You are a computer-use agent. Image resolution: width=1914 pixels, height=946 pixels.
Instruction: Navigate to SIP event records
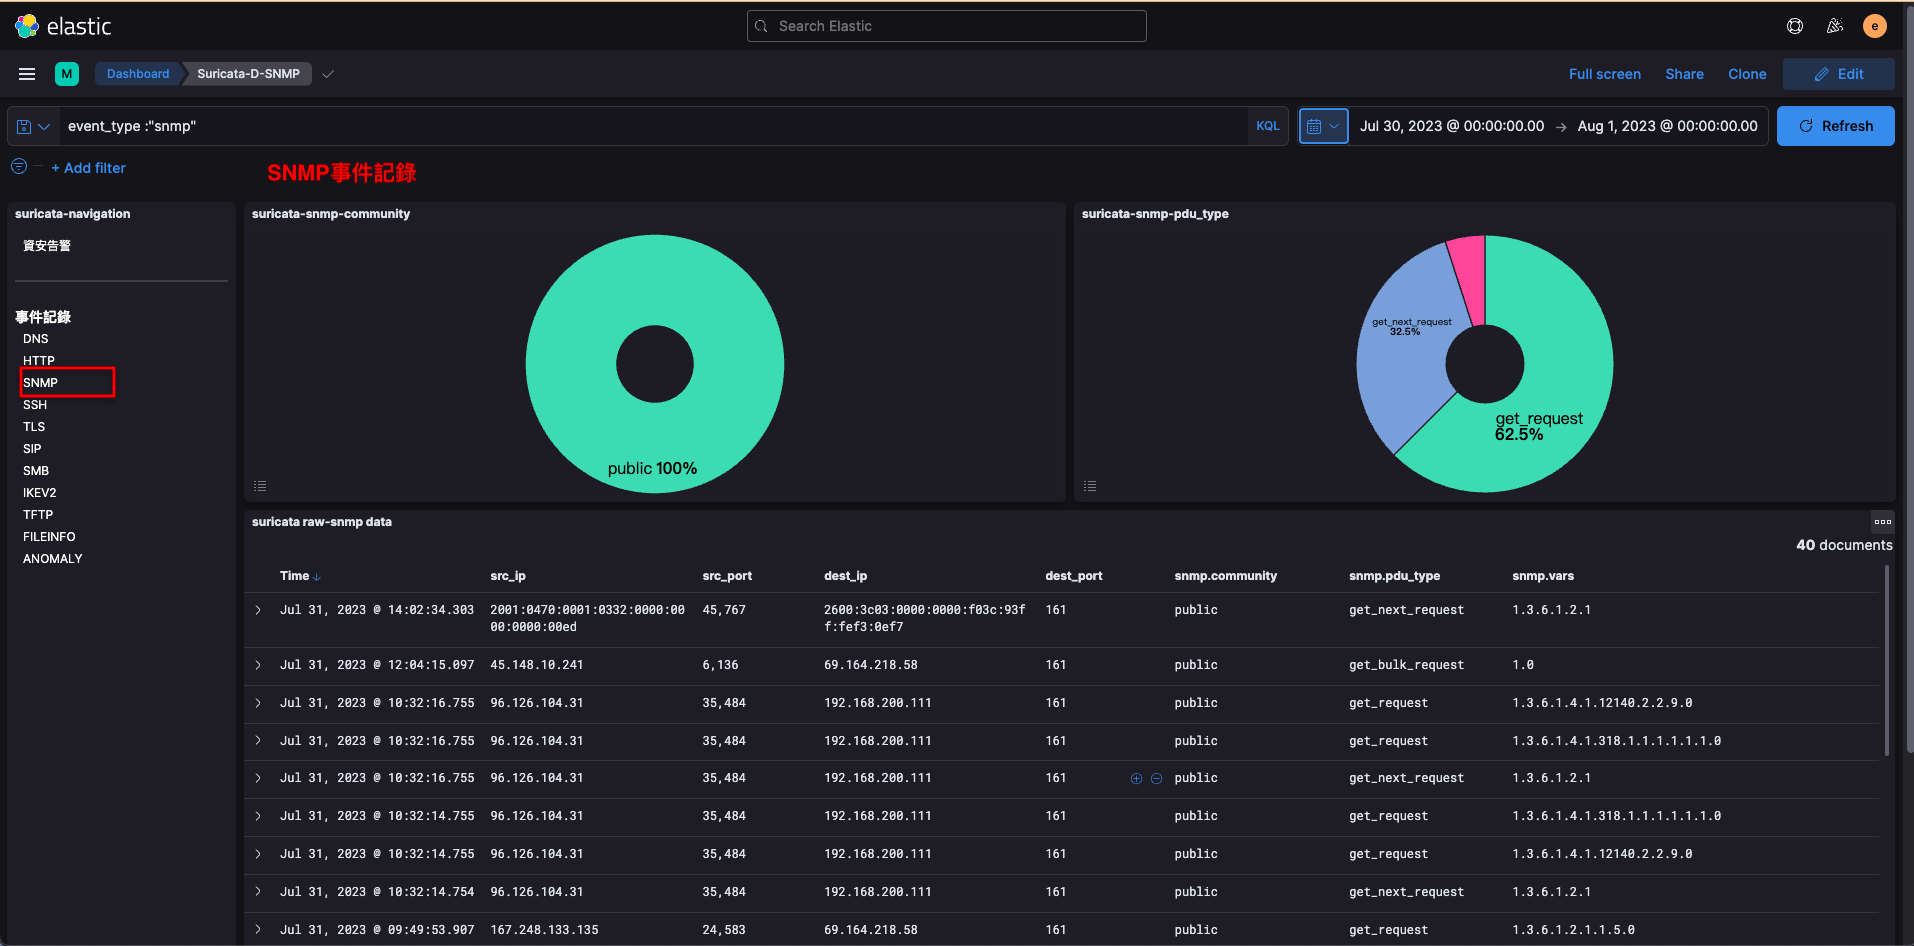coord(32,449)
